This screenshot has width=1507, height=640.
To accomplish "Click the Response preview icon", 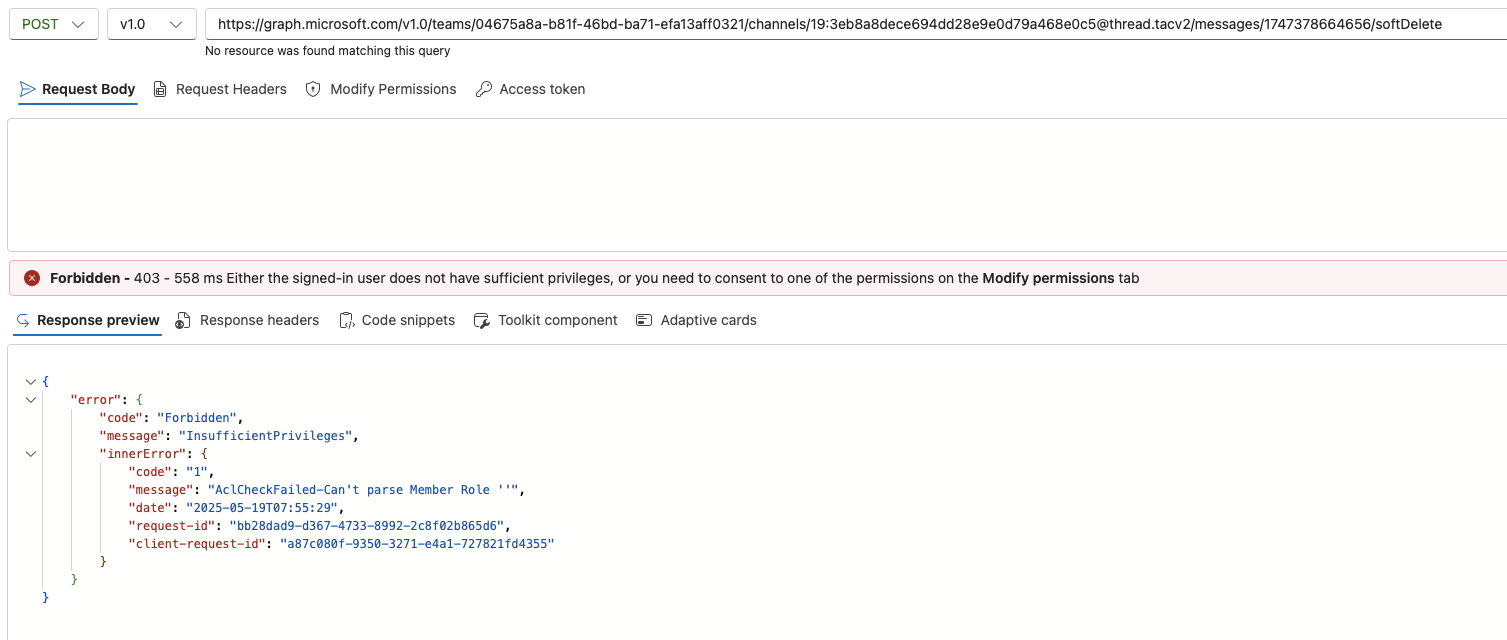I will click(x=23, y=320).
